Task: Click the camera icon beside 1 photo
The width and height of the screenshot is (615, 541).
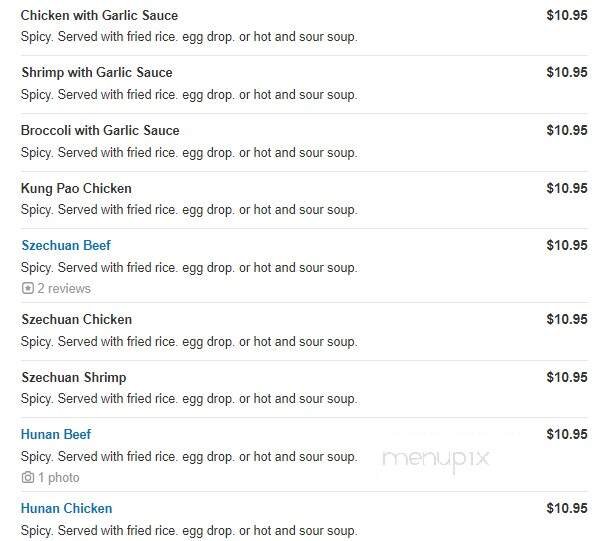Action: [x=27, y=478]
